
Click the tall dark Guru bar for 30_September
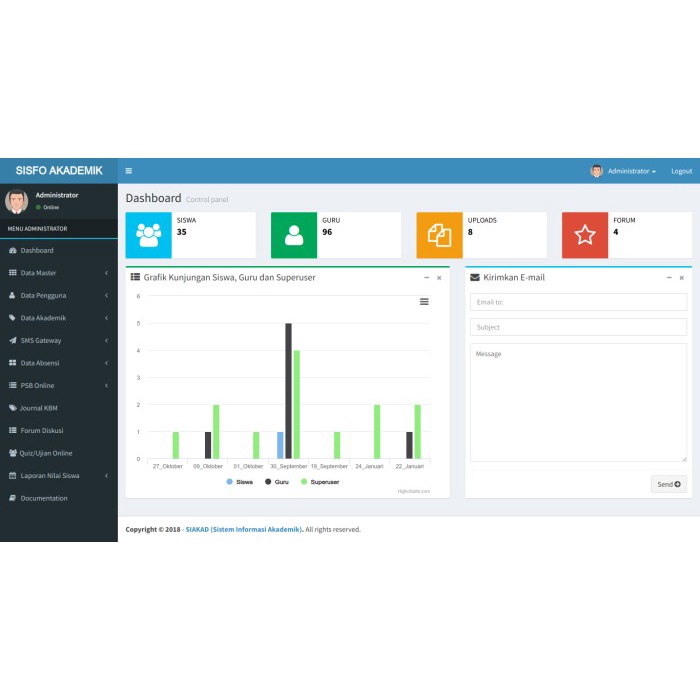288,391
